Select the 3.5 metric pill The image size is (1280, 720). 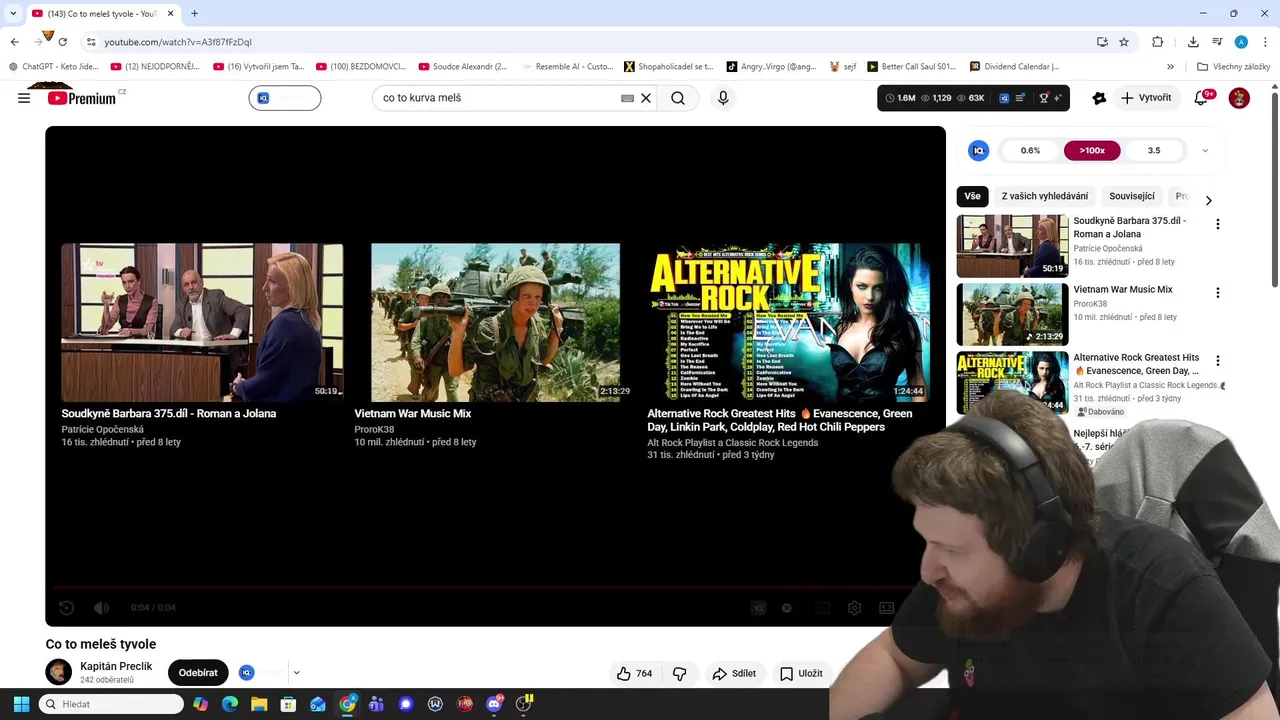coord(1154,151)
